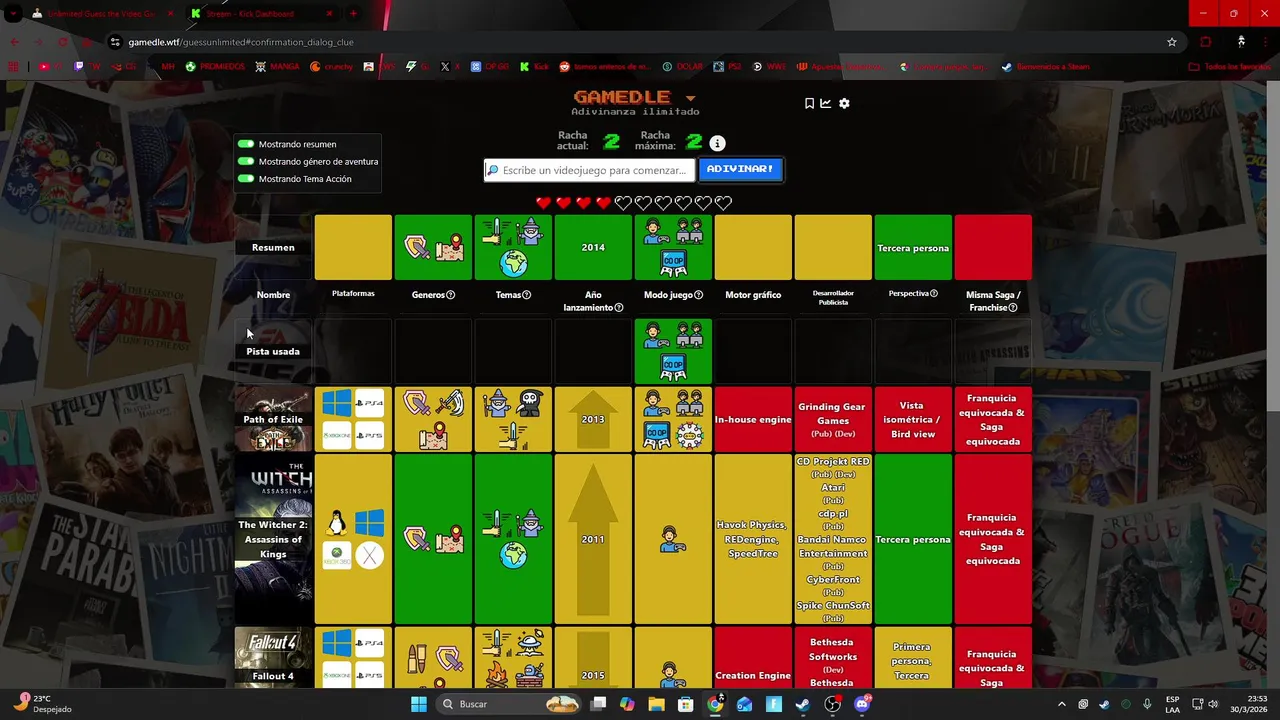Open the Windows Start menu
This screenshot has height=720, width=1280.
pyautogui.click(x=418, y=704)
